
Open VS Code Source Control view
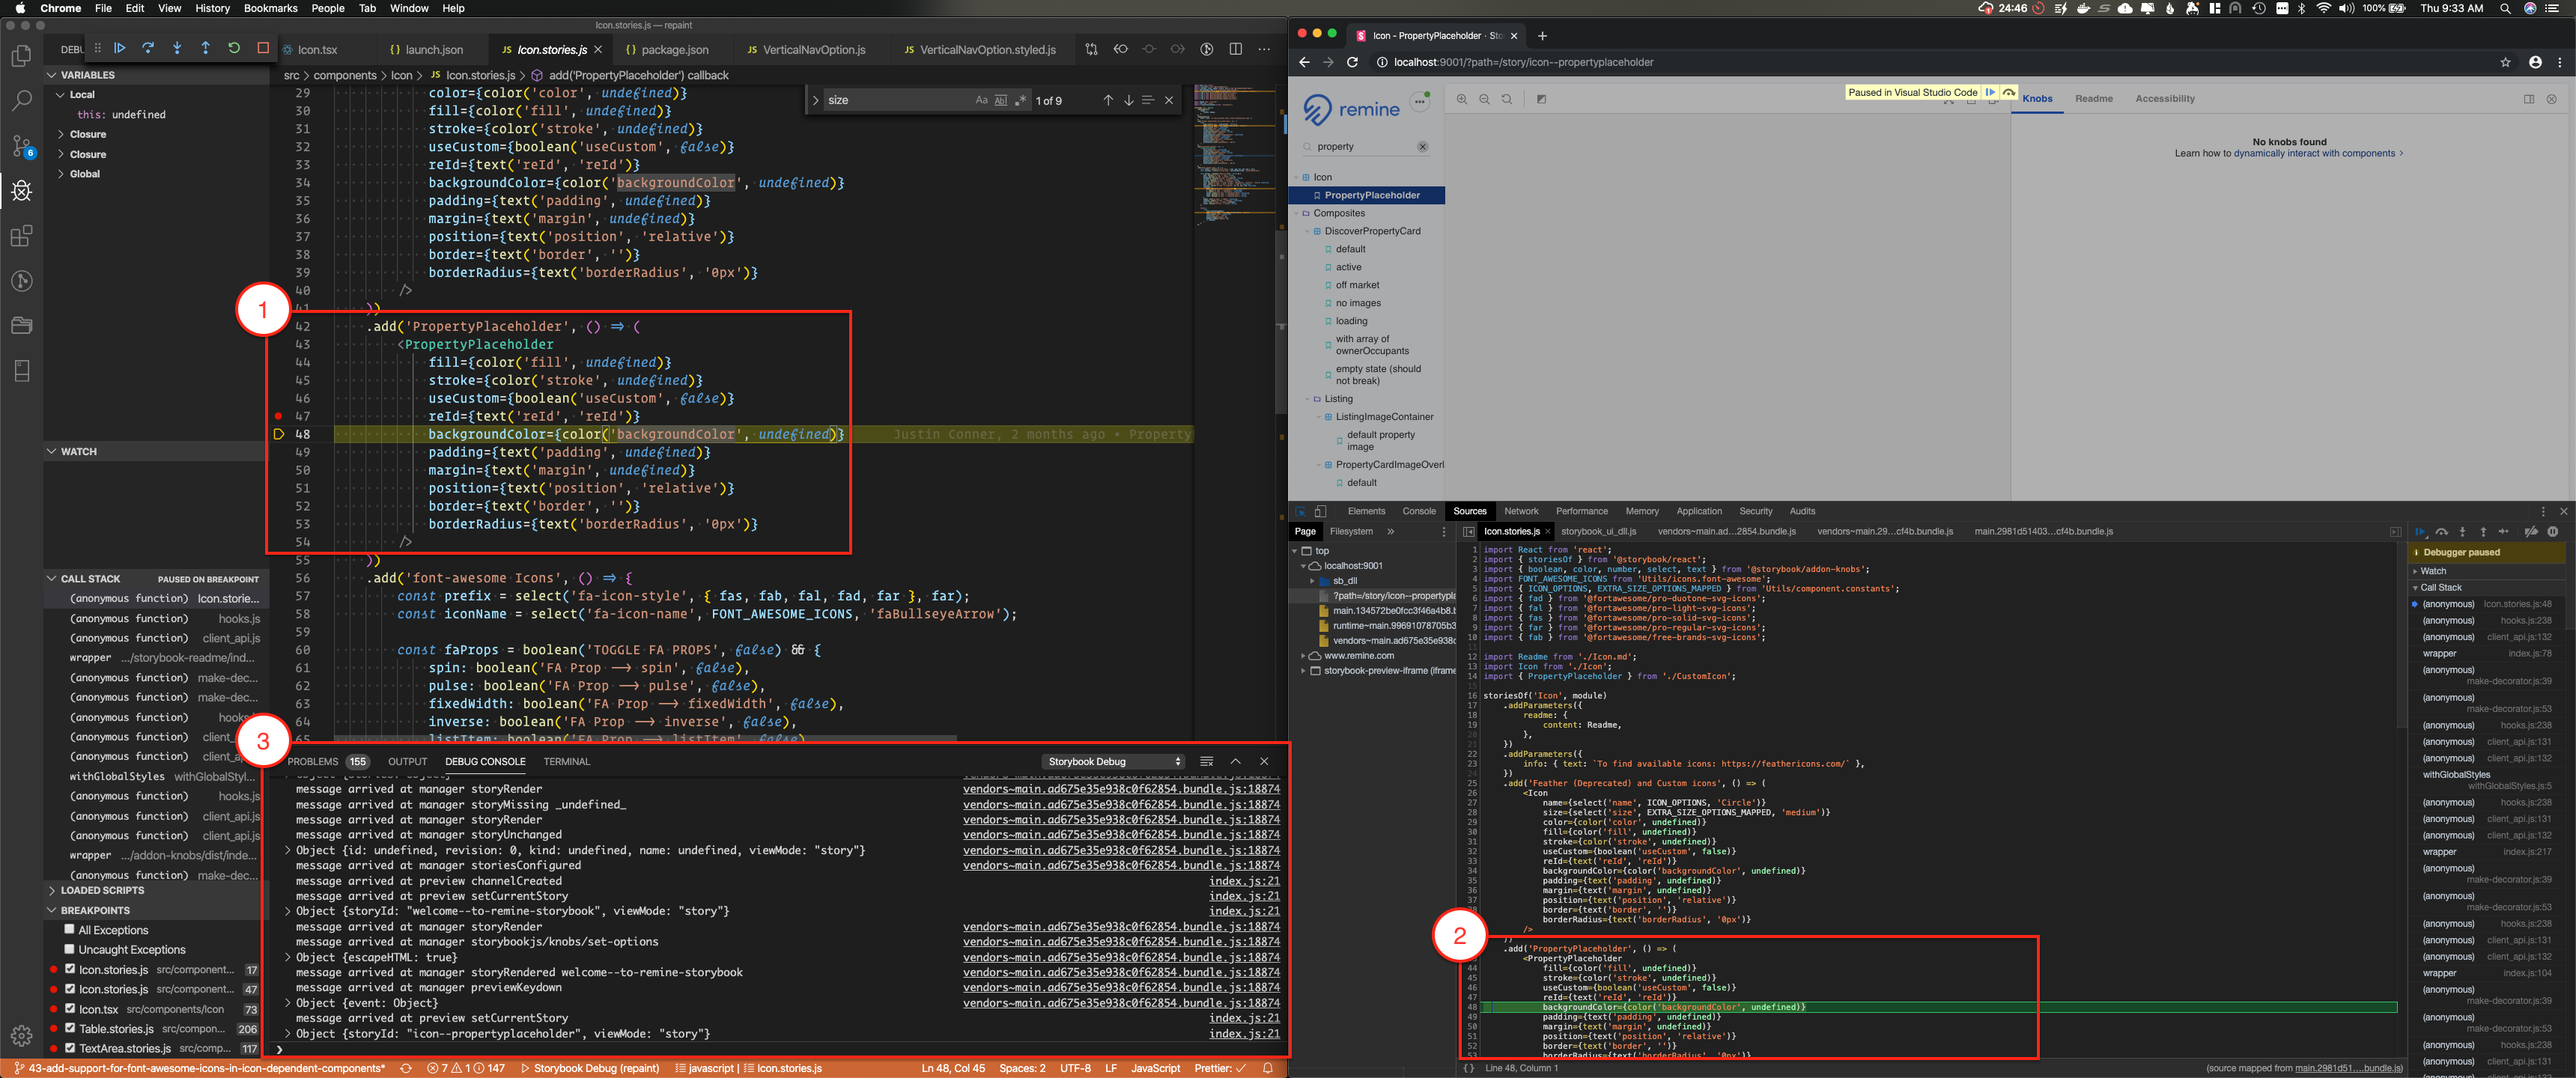[21, 146]
